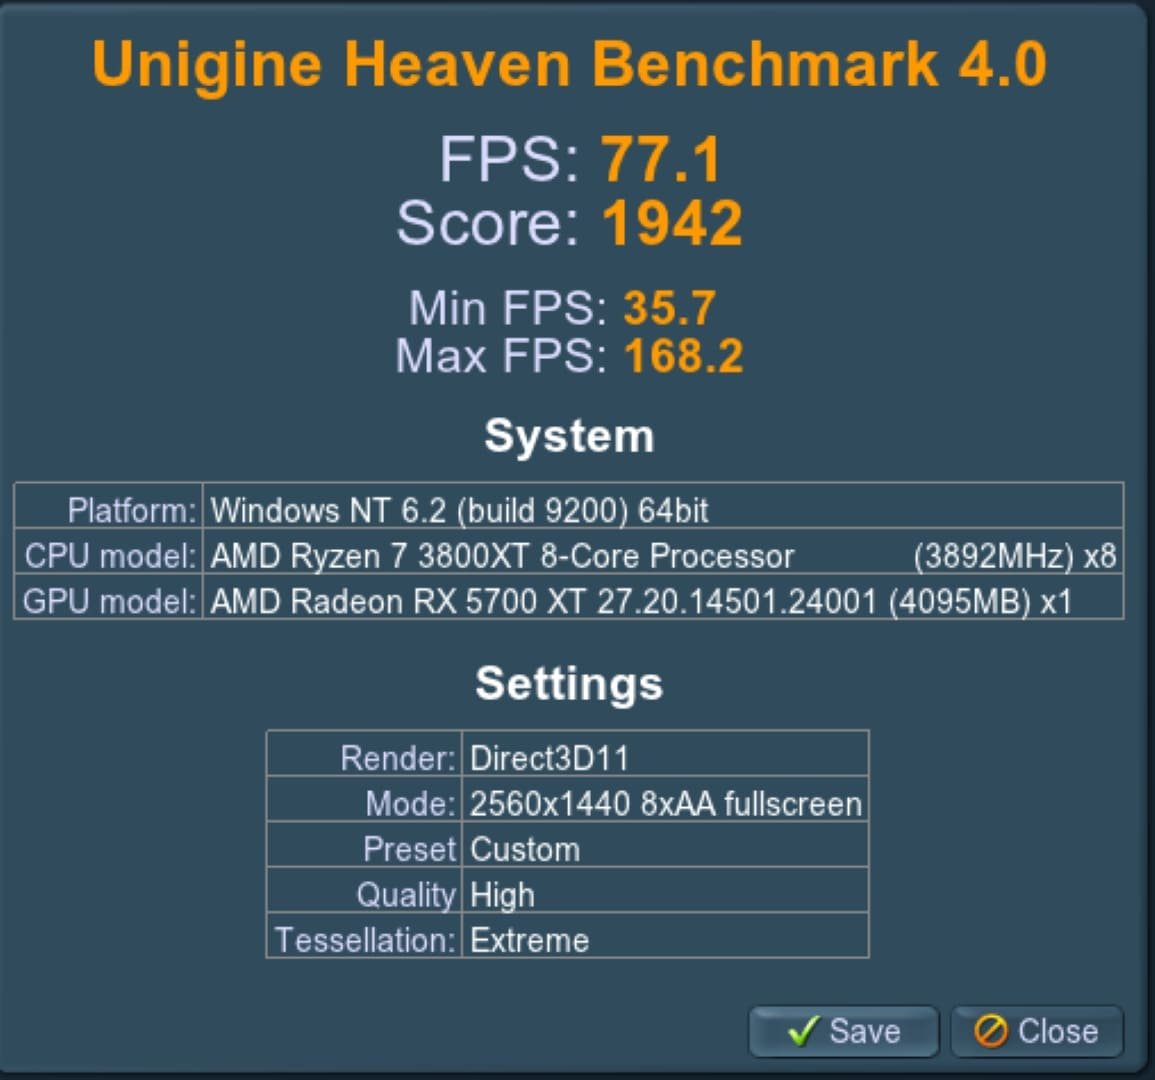
Task: Click the High quality value
Action: [502, 895]
